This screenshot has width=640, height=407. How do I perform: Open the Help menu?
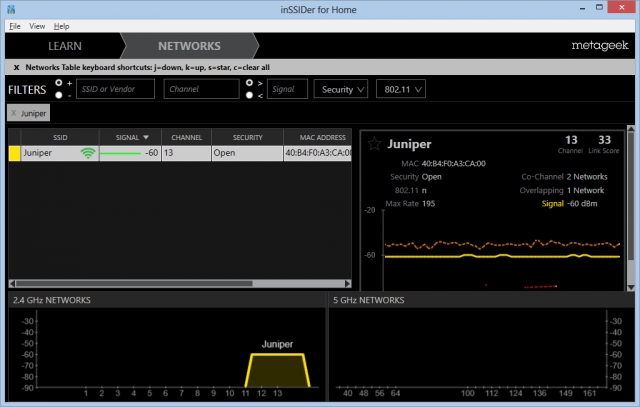click(61, 26)
